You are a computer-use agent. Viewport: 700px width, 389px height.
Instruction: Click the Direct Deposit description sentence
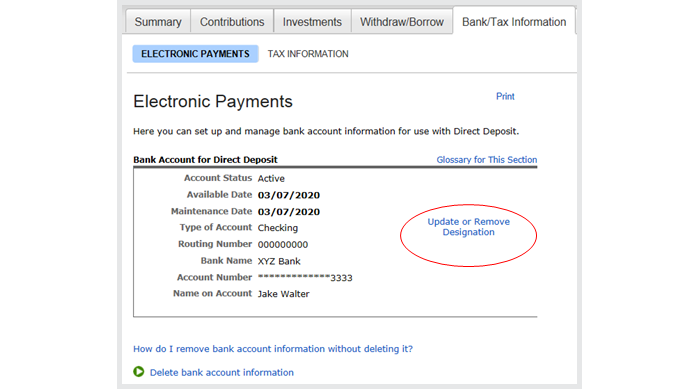coord(326,131)
